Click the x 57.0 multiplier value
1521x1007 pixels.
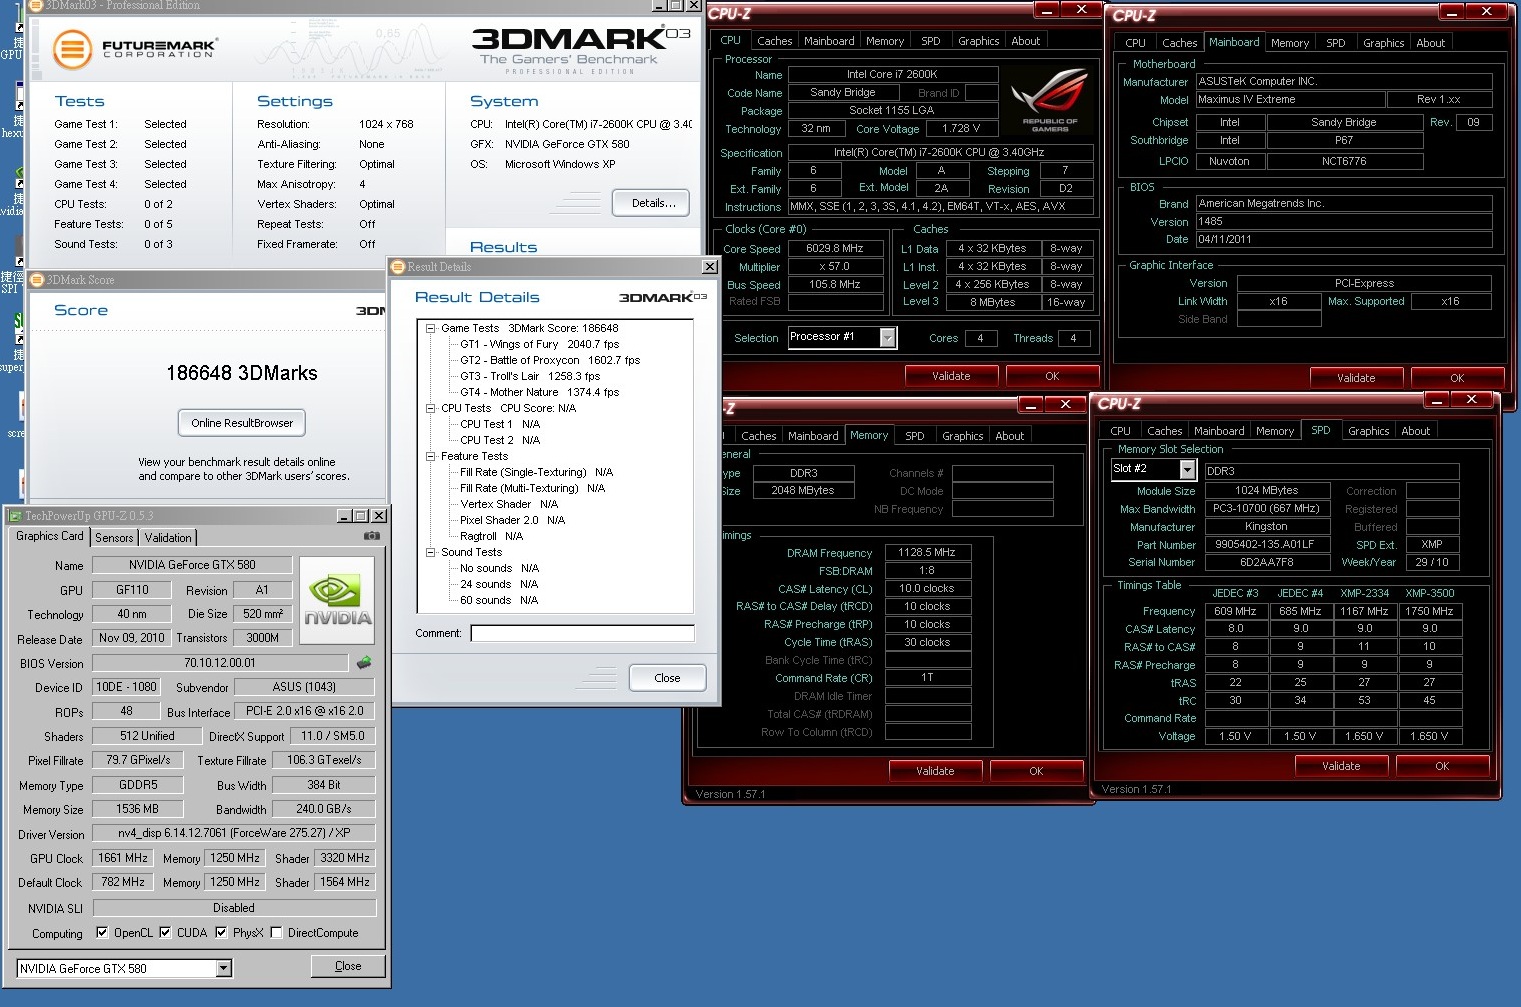tap(835, 266)
